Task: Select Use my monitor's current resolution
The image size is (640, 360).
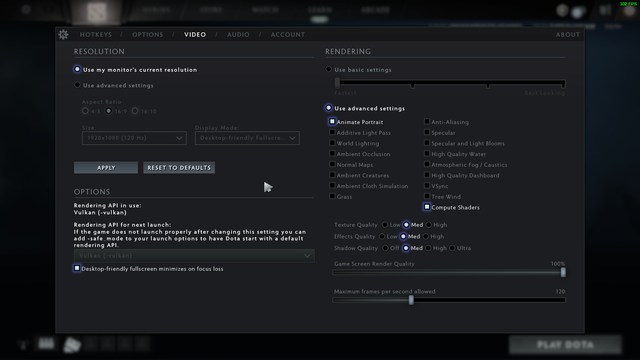Action: tap(77, 69)
